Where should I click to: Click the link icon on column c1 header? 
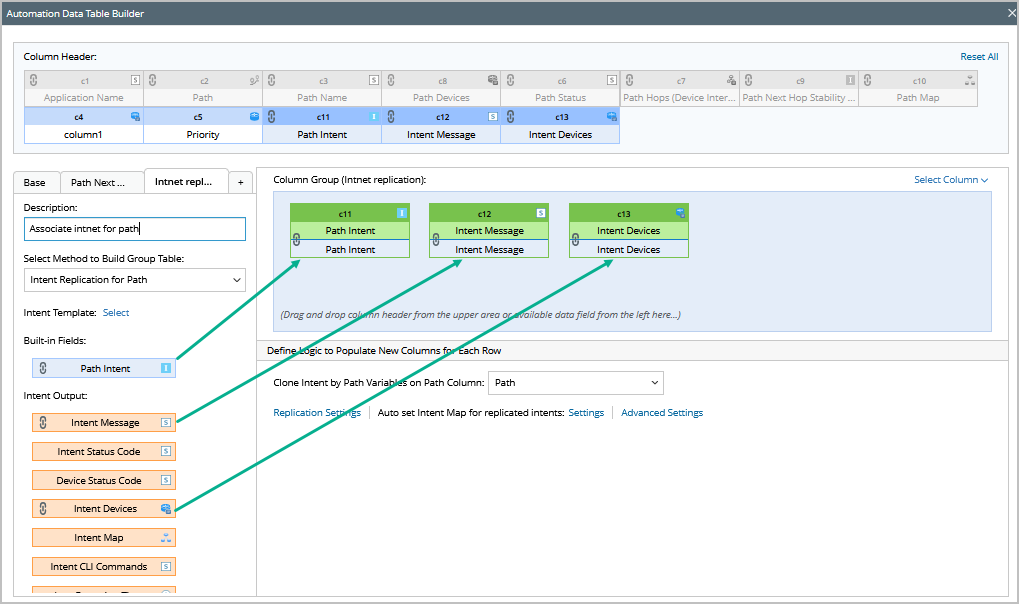(x=34, y=80)
